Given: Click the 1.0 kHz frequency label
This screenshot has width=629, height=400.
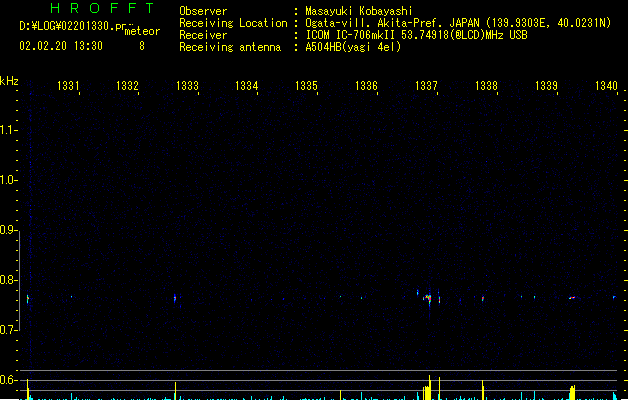Looking at the screenshot, I should 7,179.
